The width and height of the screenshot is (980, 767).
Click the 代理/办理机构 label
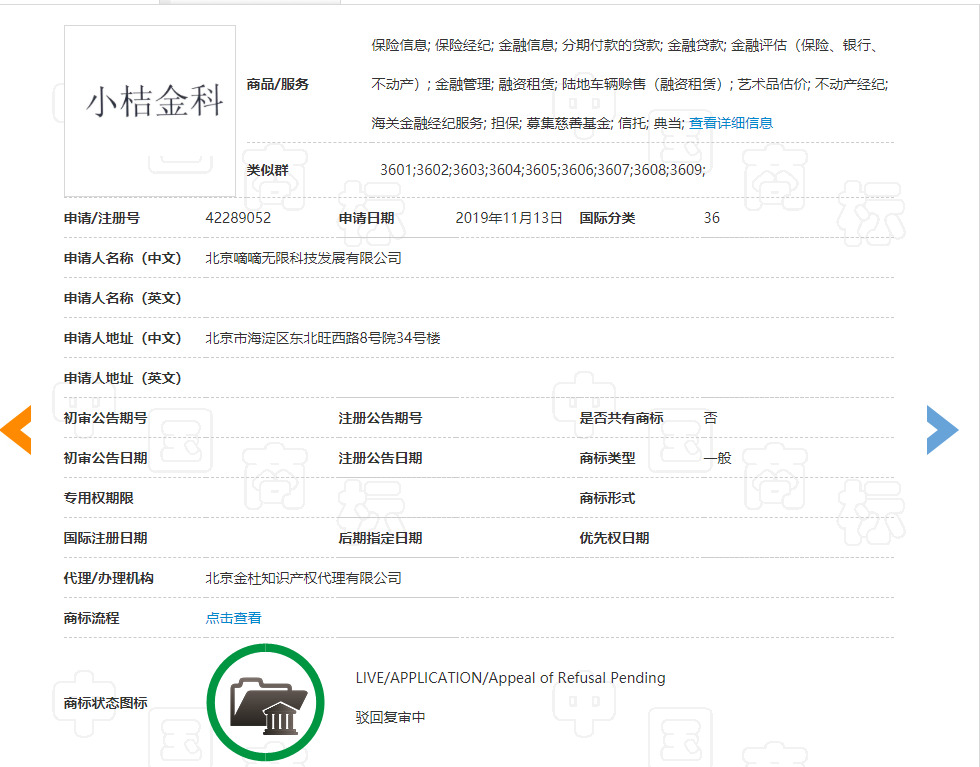(x=109, y=578)
